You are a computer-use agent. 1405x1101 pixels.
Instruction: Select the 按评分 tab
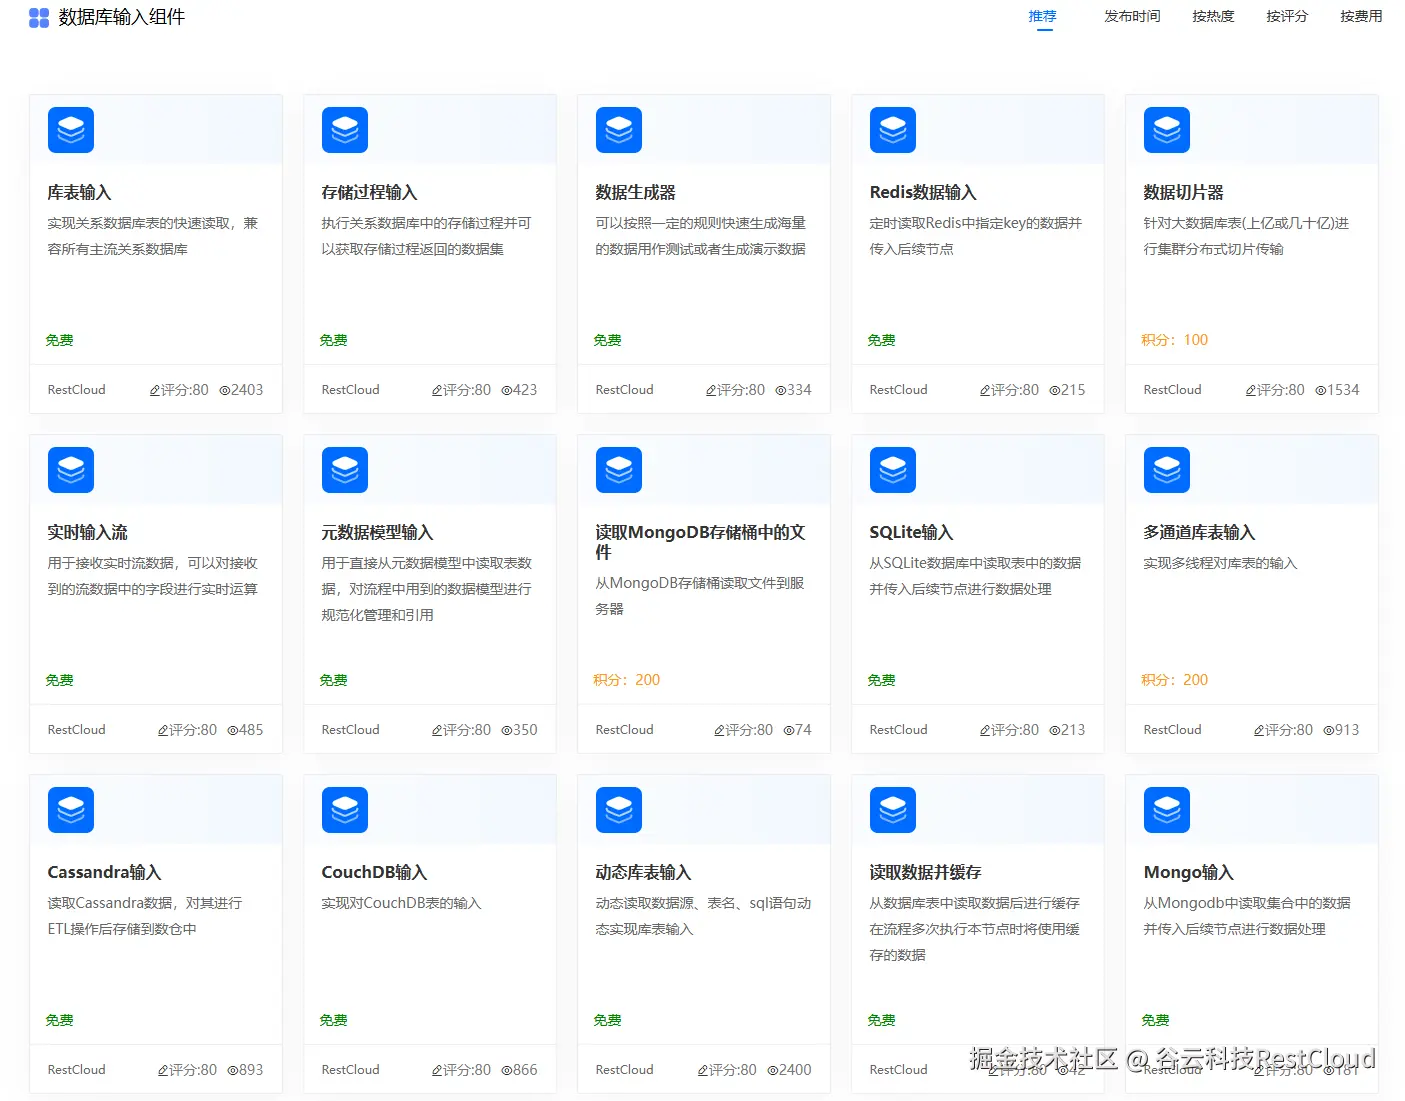[x=1287, y=16]
